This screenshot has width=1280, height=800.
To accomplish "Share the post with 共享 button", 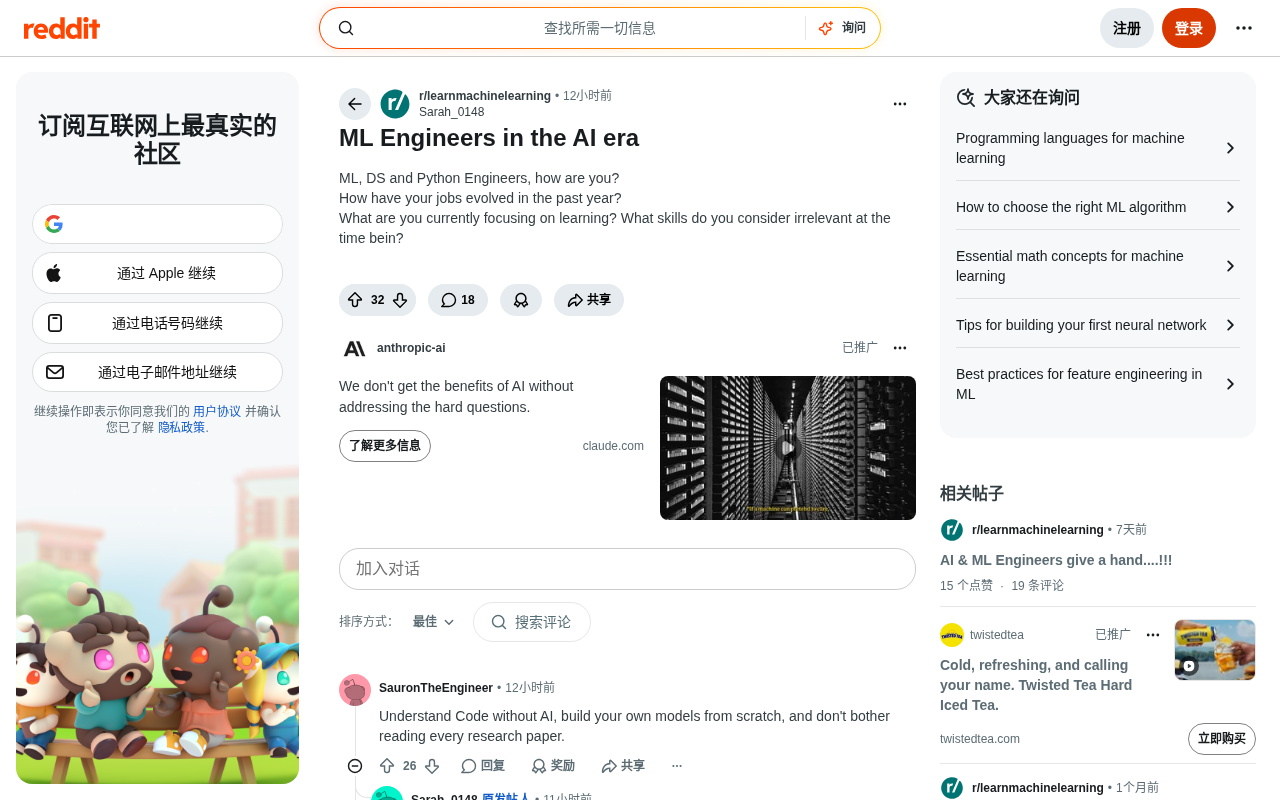I will [x=589, y=300].
